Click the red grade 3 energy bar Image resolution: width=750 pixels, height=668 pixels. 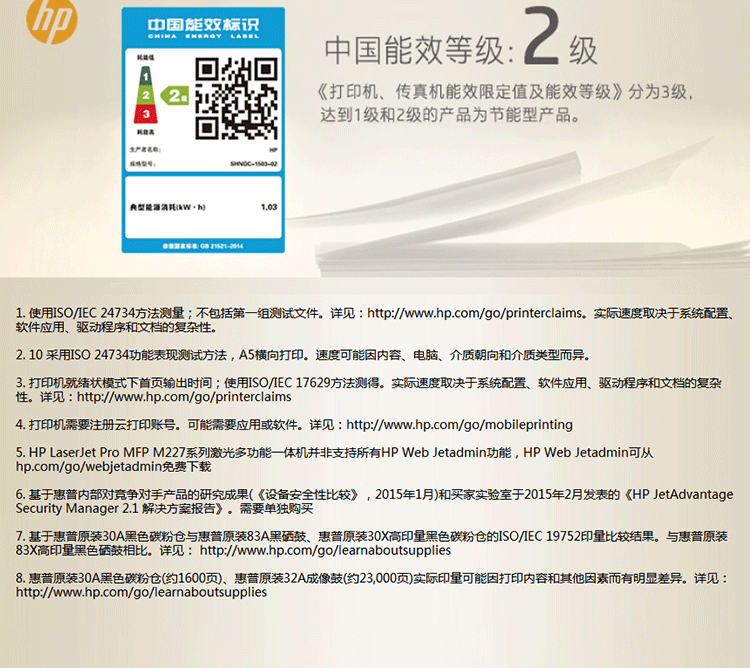coord(144,115)
